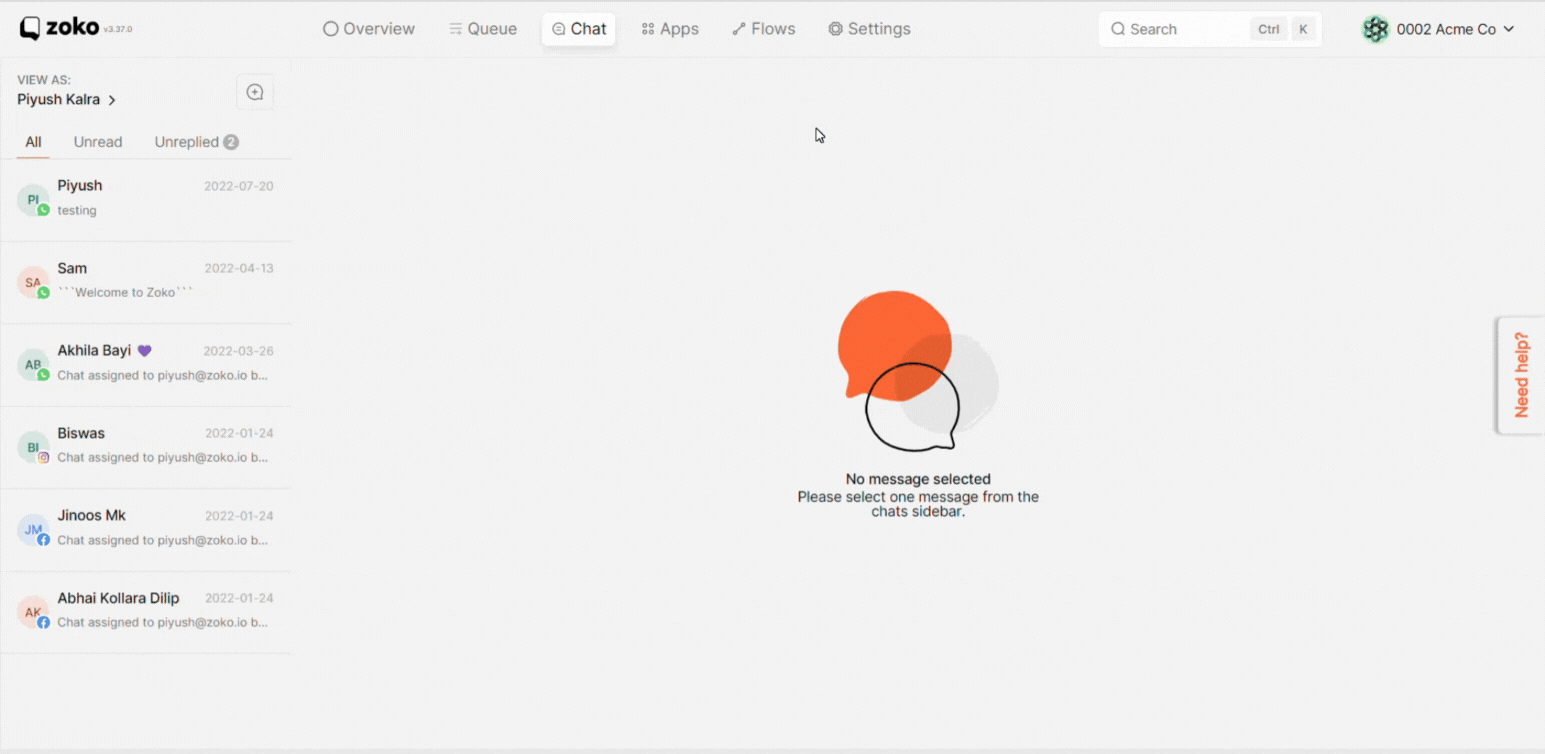Open the Apps tab

(x=670, y=29)
